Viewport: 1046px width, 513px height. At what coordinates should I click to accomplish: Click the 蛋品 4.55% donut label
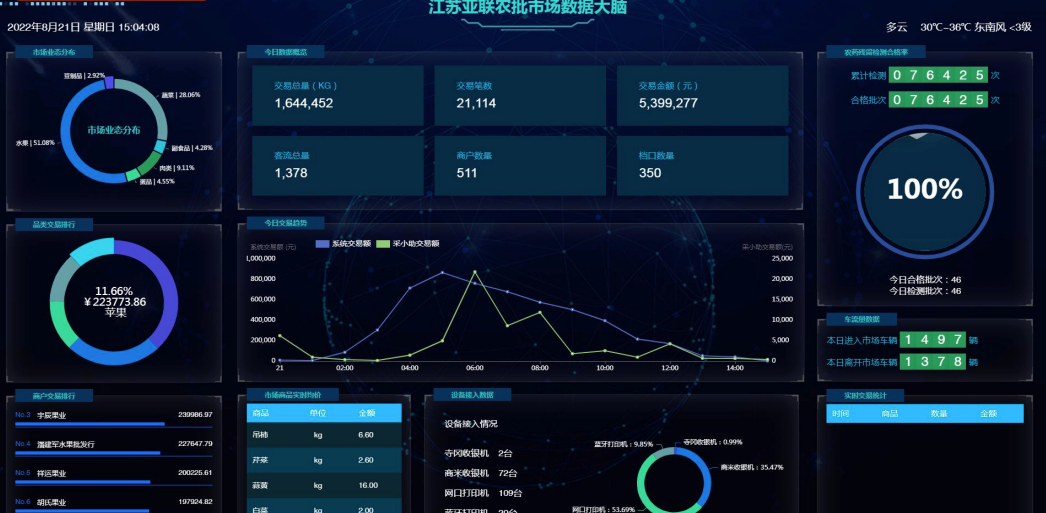157,181
